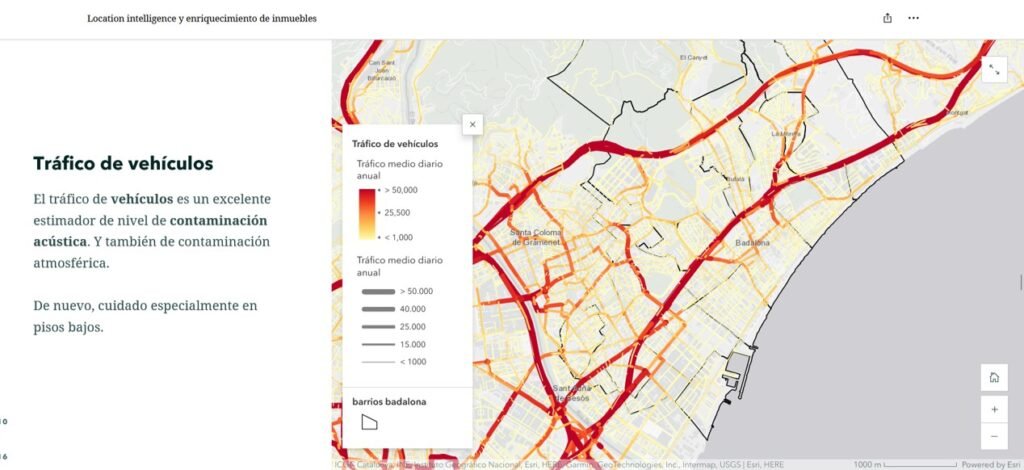The height and width of the screenshot is (470, 1024).
Task: Select the Tráfico de vehículos heading
Action: click(x=123, y=163)
